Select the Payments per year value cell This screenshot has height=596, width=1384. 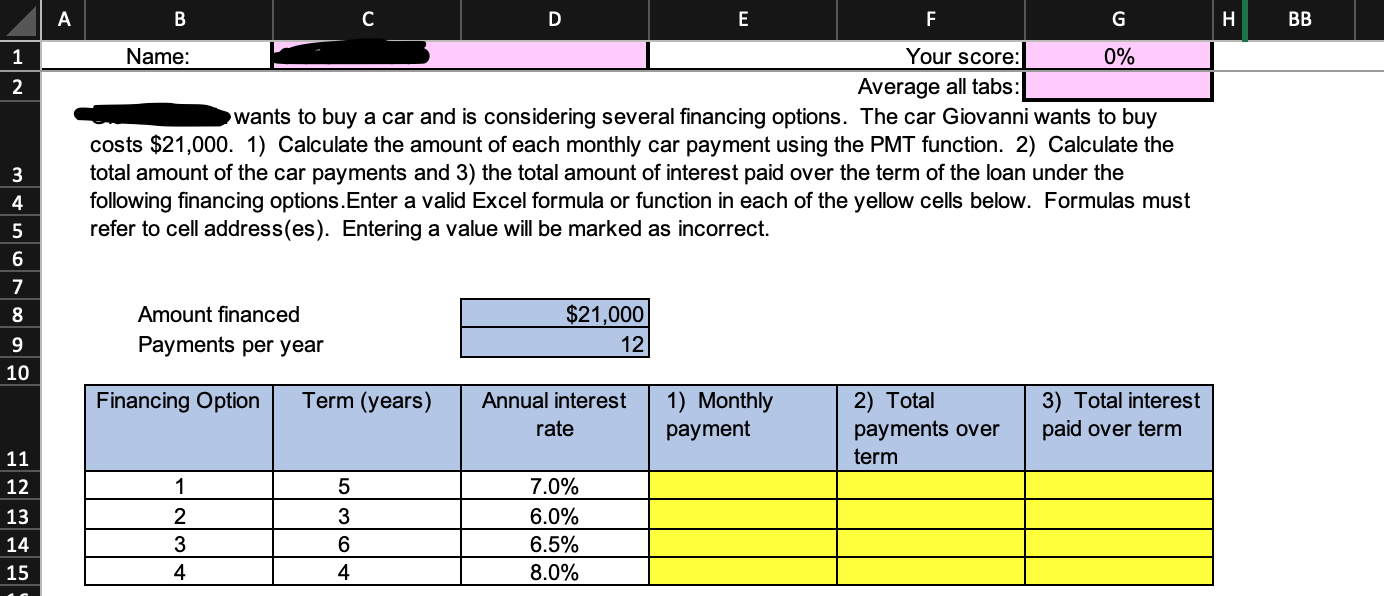pyautogui.click(x=554, y=344)
